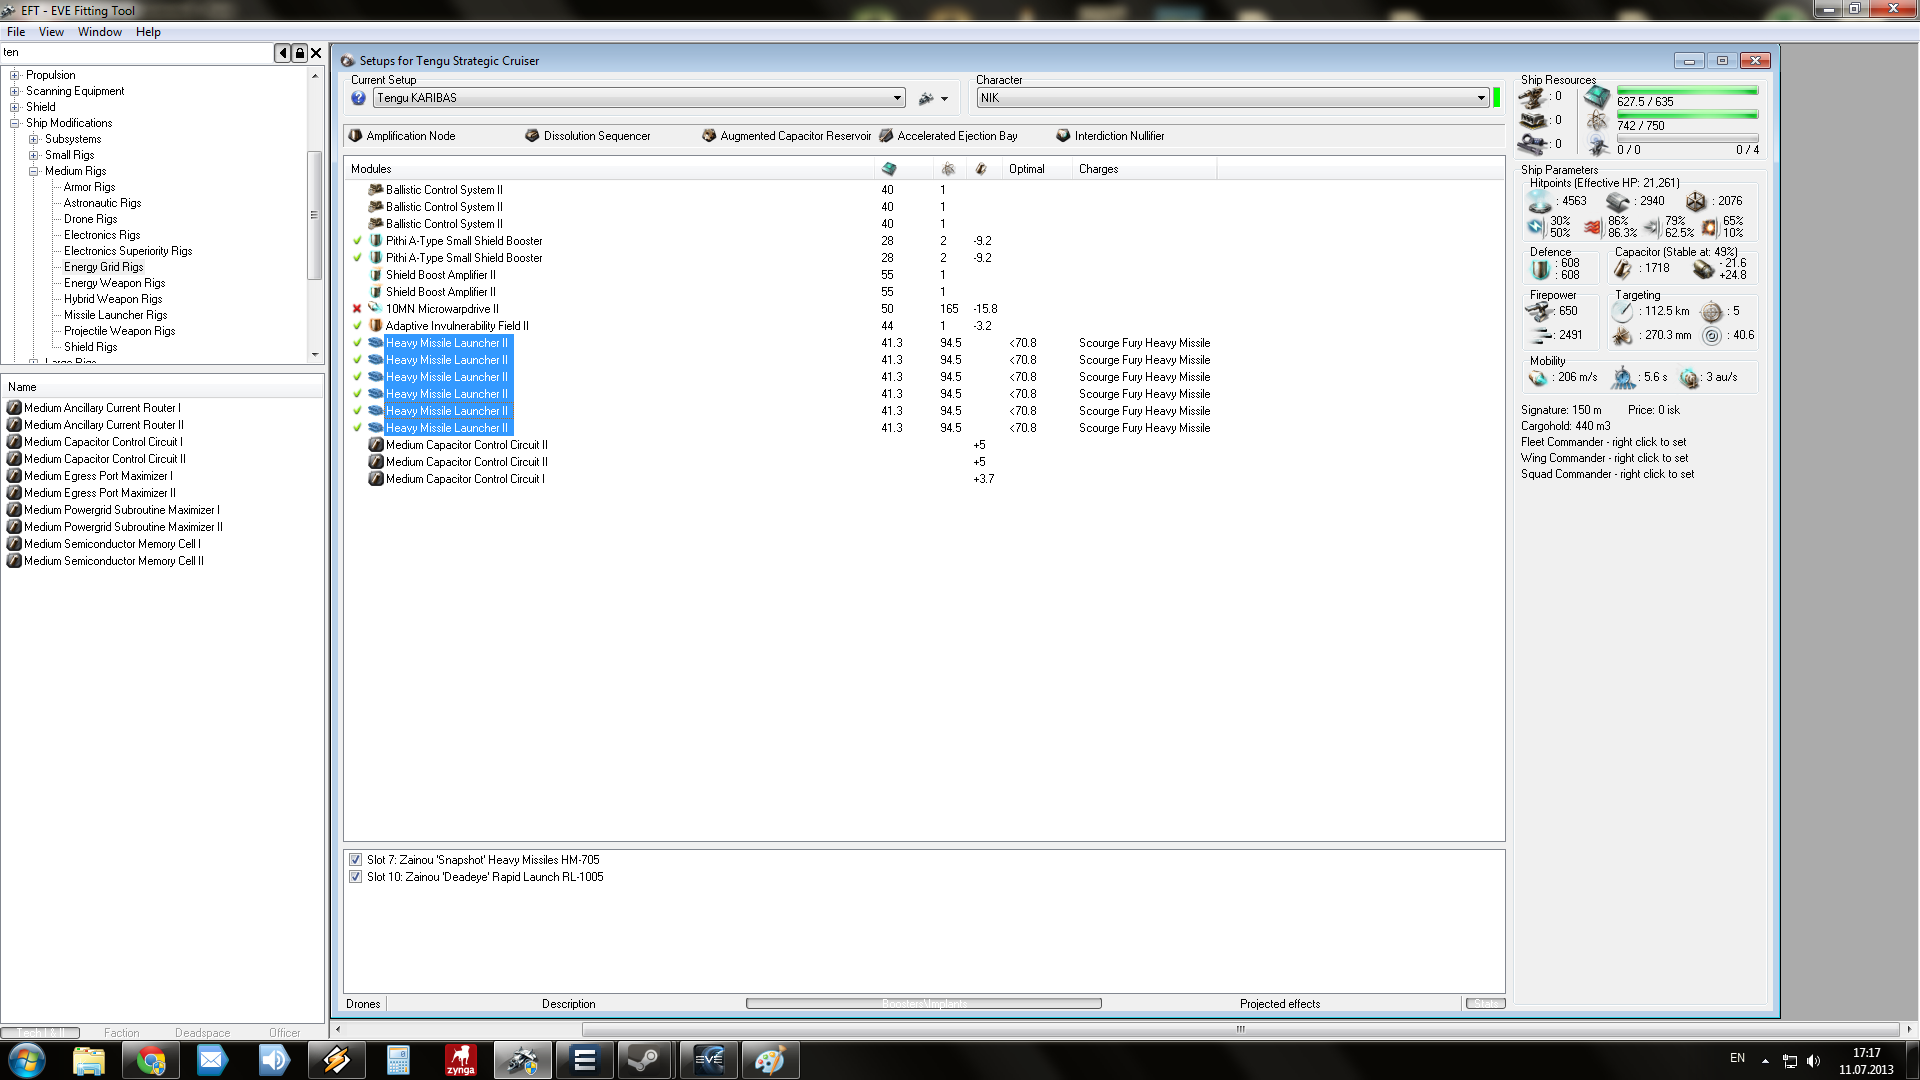Click the EM resistance icon
1920x1080 pixels.
coord(1535,227)
